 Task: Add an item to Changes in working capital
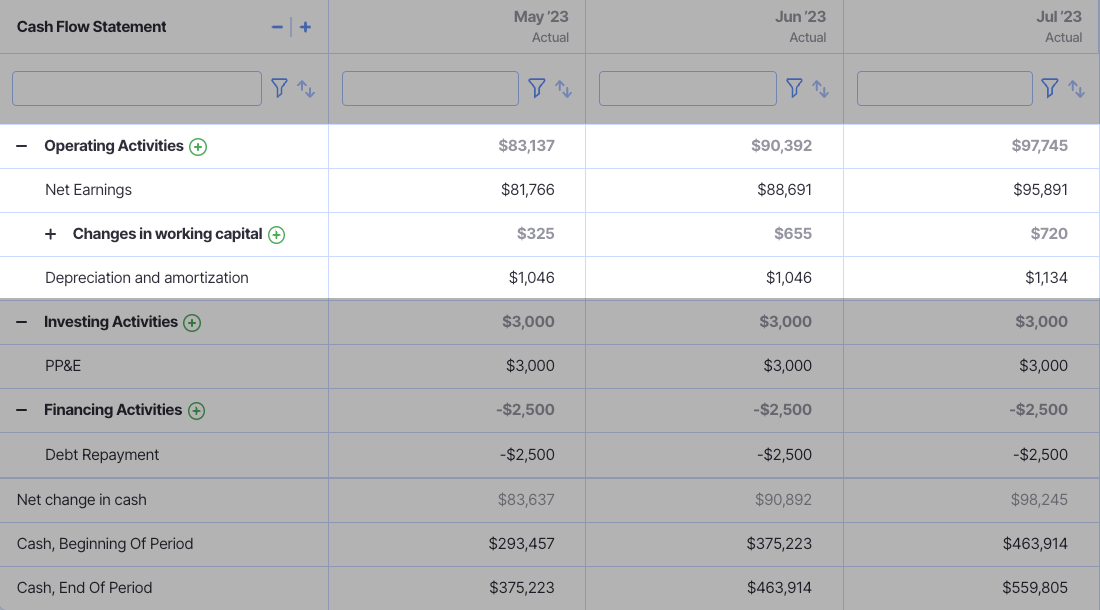(x=276, y=233)
